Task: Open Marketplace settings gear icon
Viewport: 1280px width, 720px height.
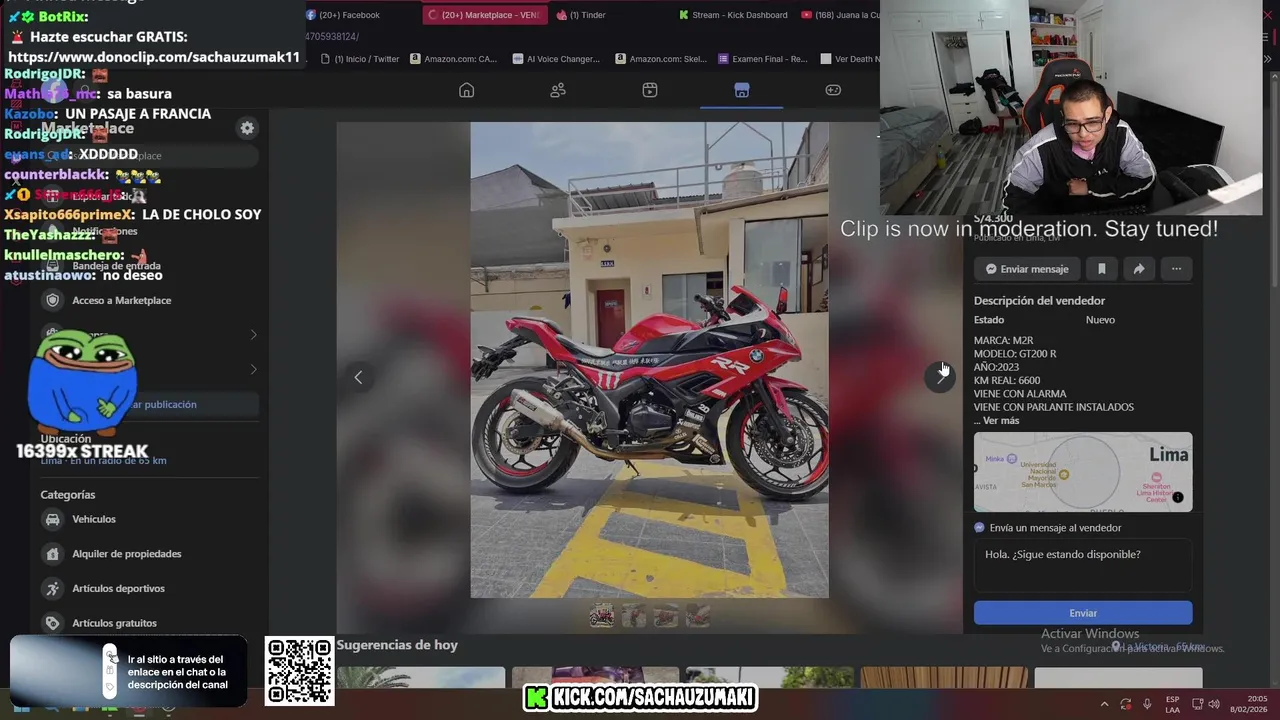Action: (247, 128)
